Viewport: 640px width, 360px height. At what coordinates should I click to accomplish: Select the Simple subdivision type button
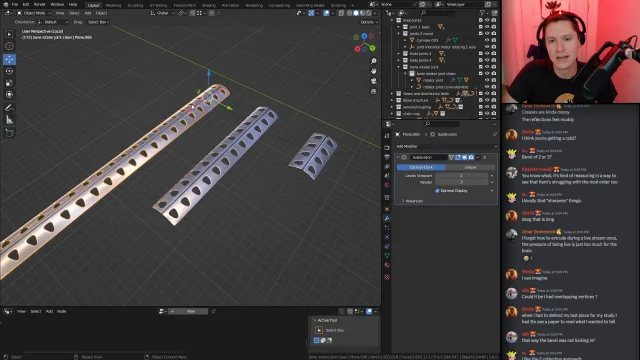pos(470,167)
